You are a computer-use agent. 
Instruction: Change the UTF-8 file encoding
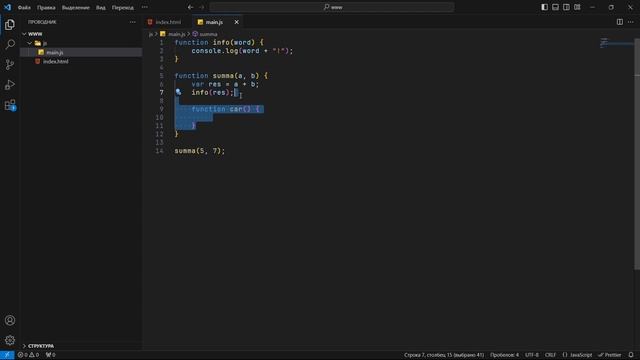pos(531,355)
